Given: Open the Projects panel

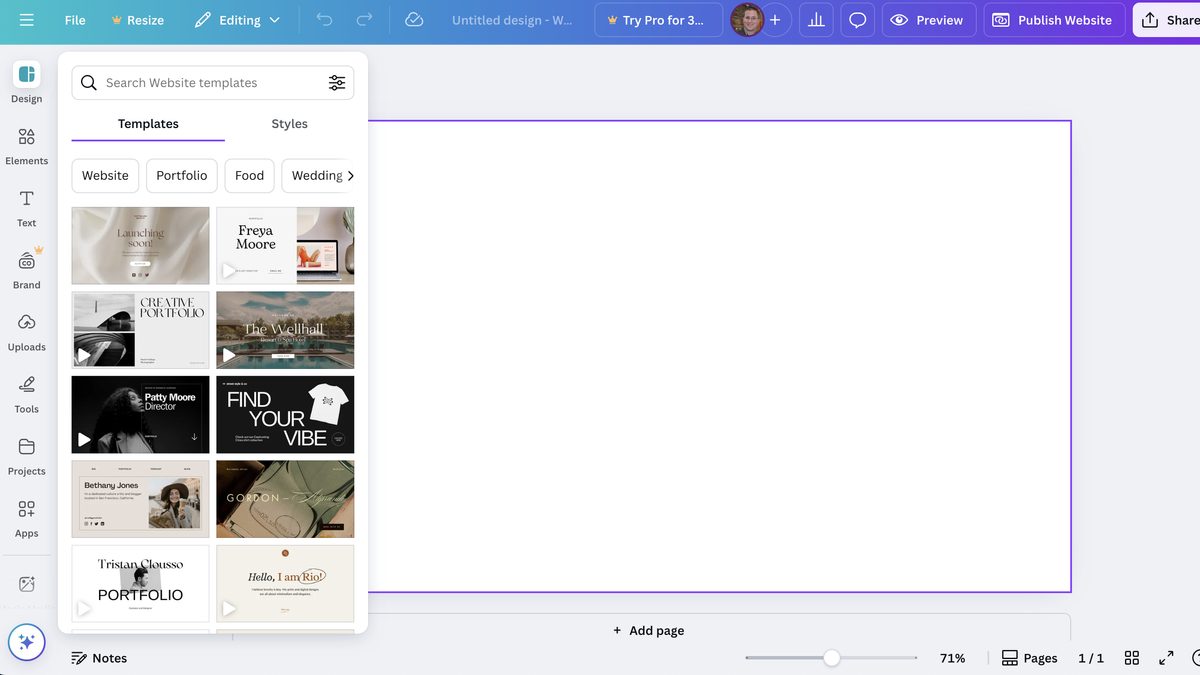Looking at the screenshot, I should tap(26, 453).
